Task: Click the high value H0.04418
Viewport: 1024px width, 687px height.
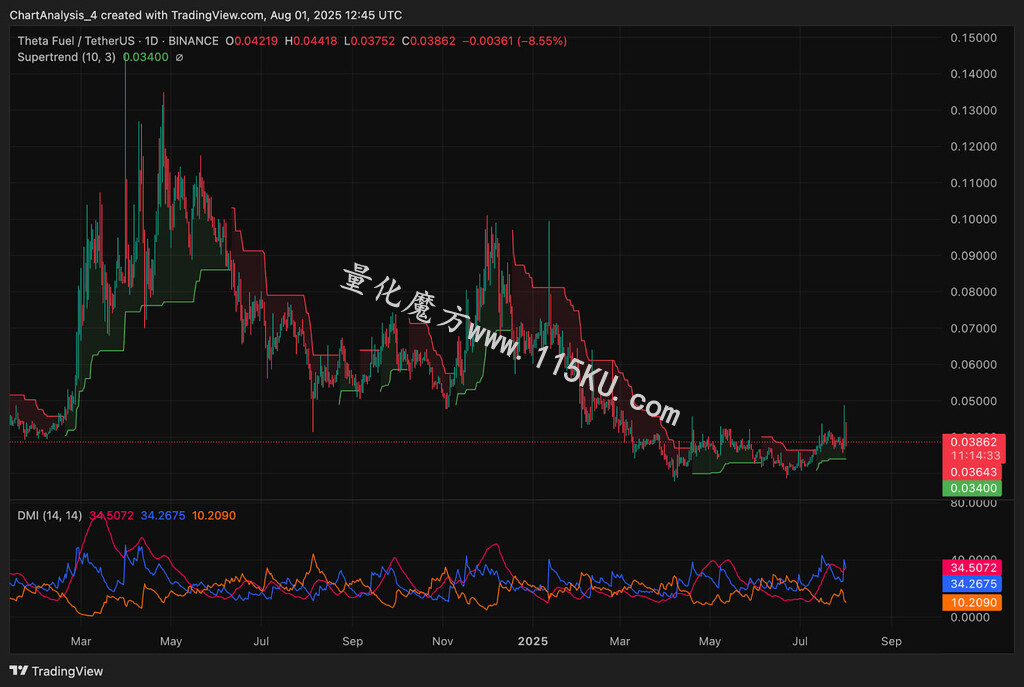Action: [311, 40]
